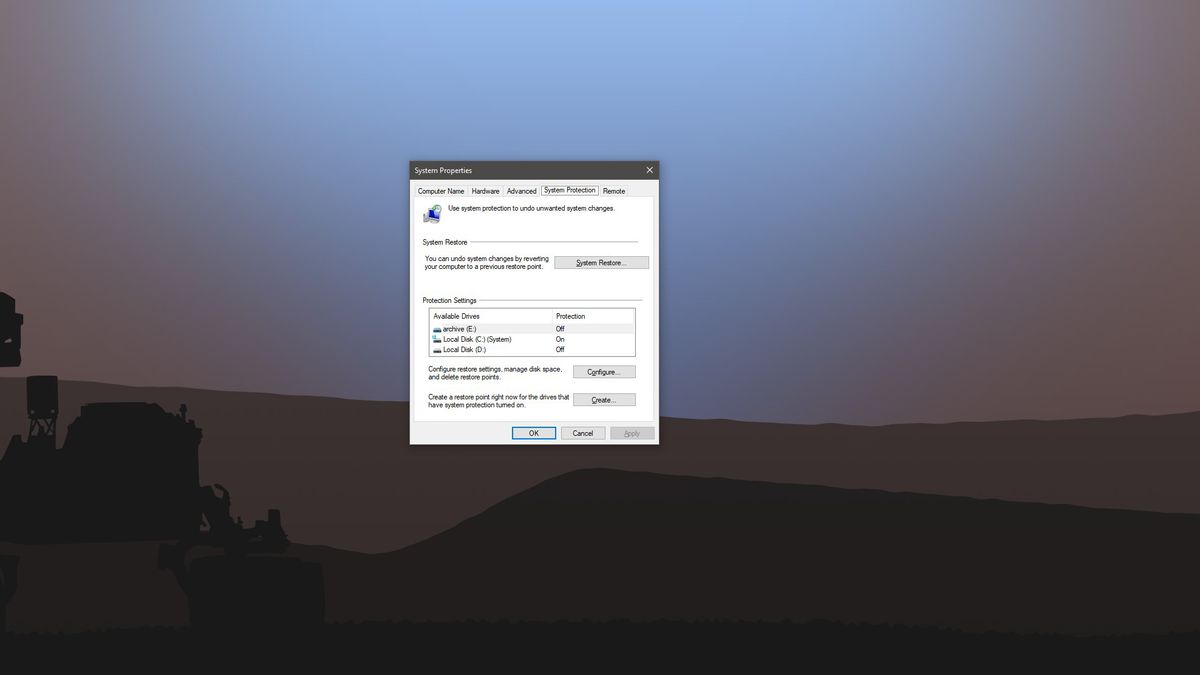Close the System Properties window
Viewport: 1200px width, 675px height.
point(649,169)
